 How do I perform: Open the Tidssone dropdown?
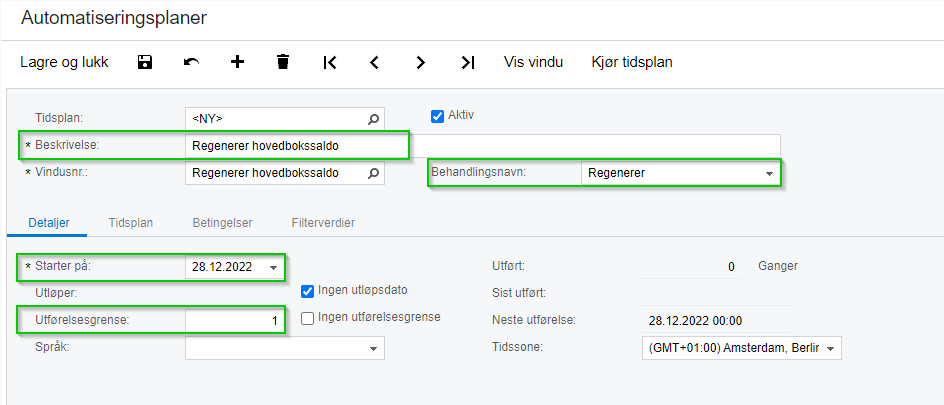[x=831, y=348]
